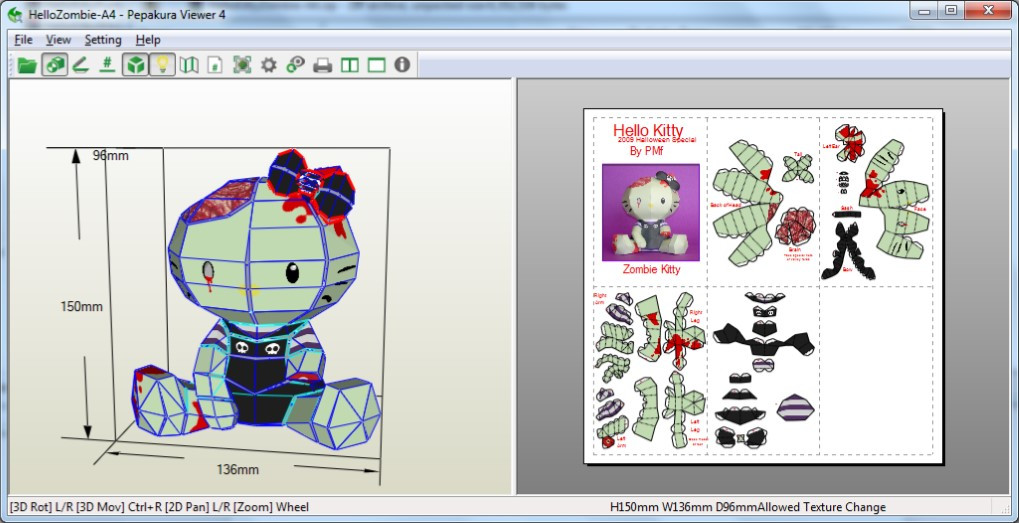
Task: Open the View menu
Action: (x=58, y=40)
